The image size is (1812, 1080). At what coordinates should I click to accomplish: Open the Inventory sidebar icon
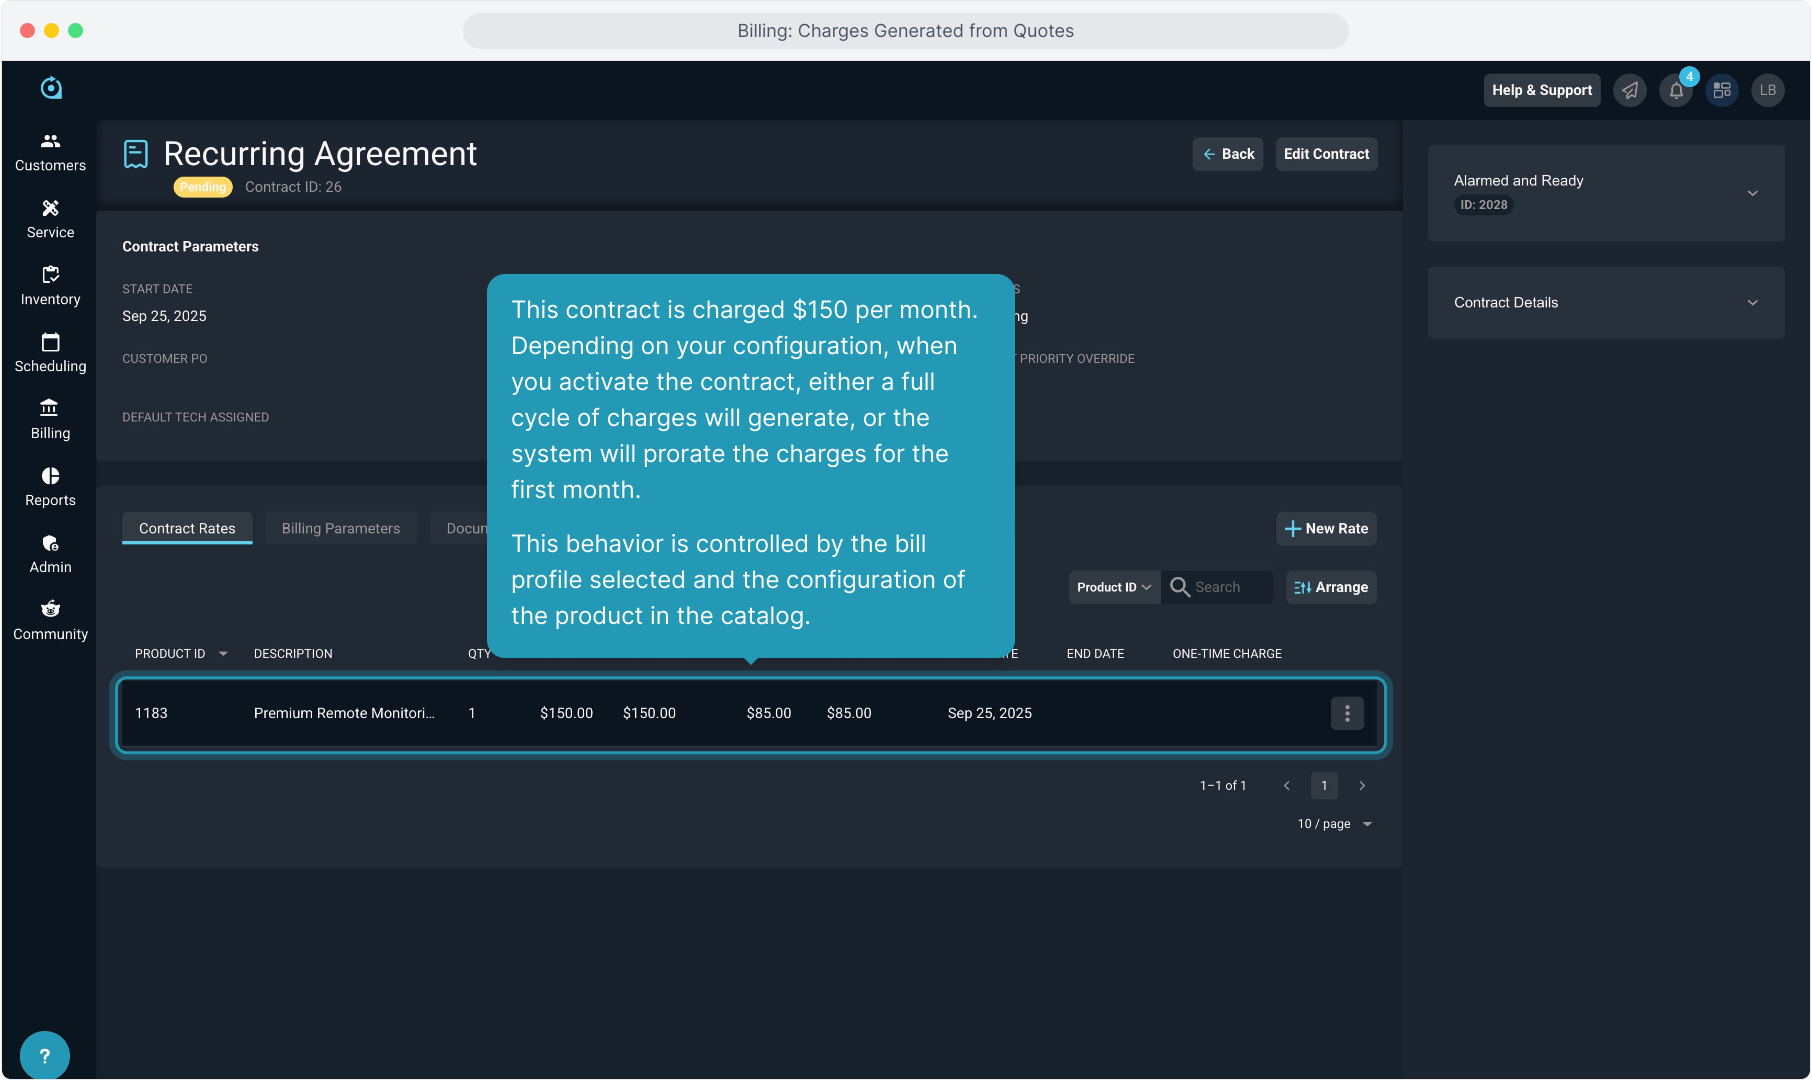(x=50, y=286)
